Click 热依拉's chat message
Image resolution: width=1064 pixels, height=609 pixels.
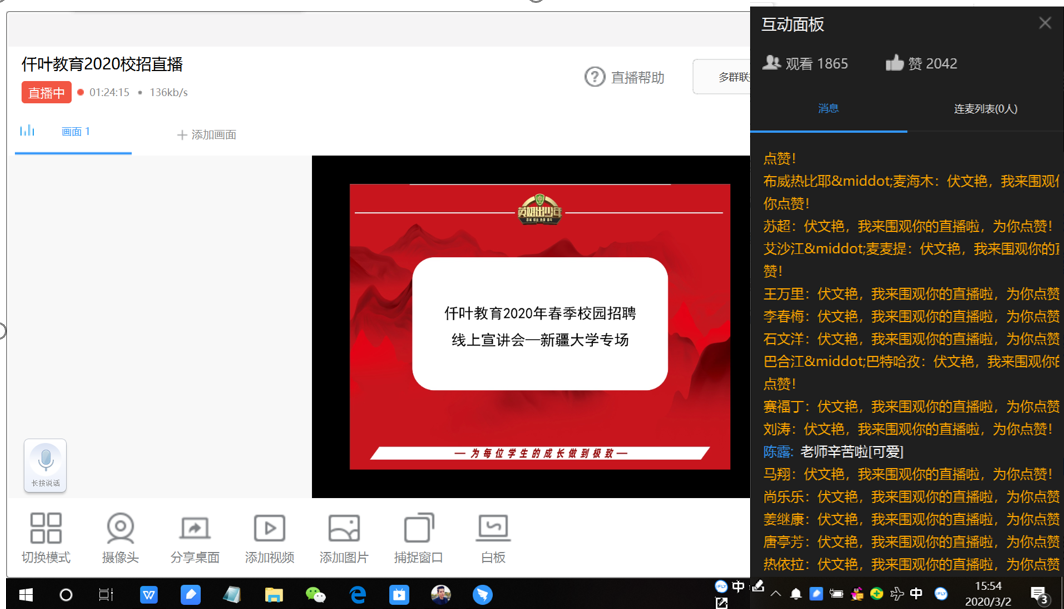coord(911,564)
